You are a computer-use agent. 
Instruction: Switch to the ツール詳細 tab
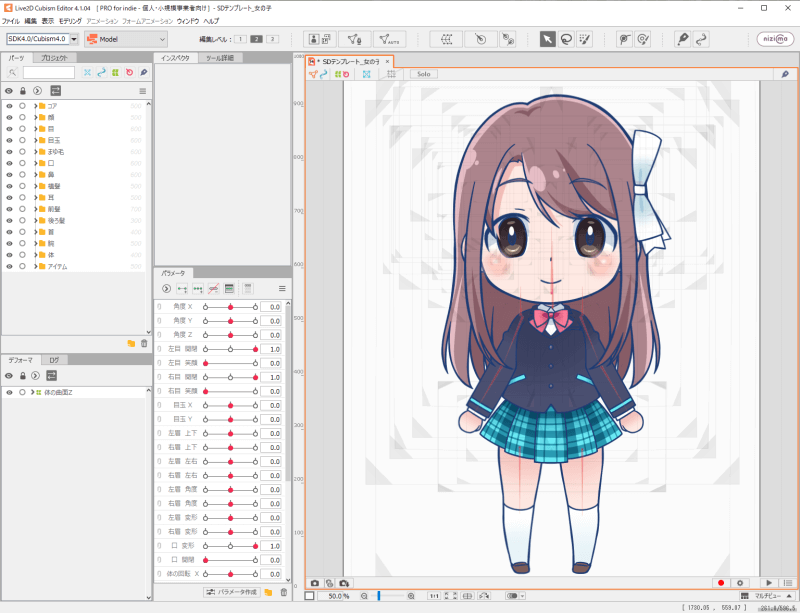click(220, 58)
